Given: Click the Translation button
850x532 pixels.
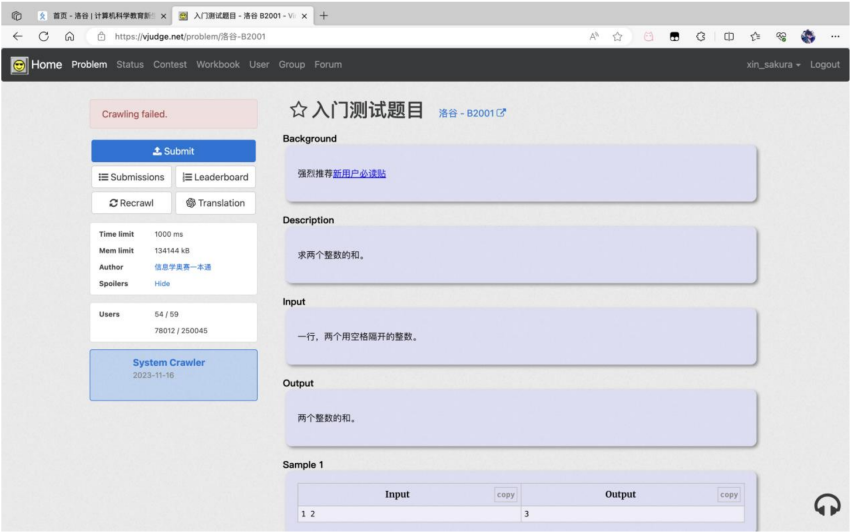Looking at the screenshot, I should (215, 203).
